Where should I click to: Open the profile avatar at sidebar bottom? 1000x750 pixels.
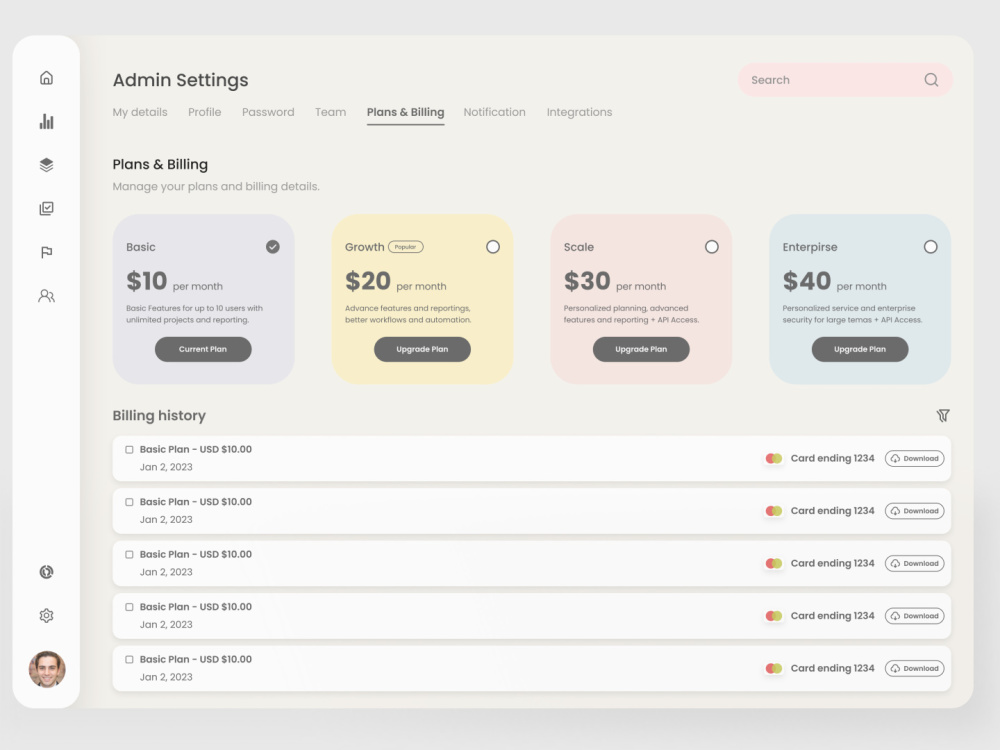(46, 670)
